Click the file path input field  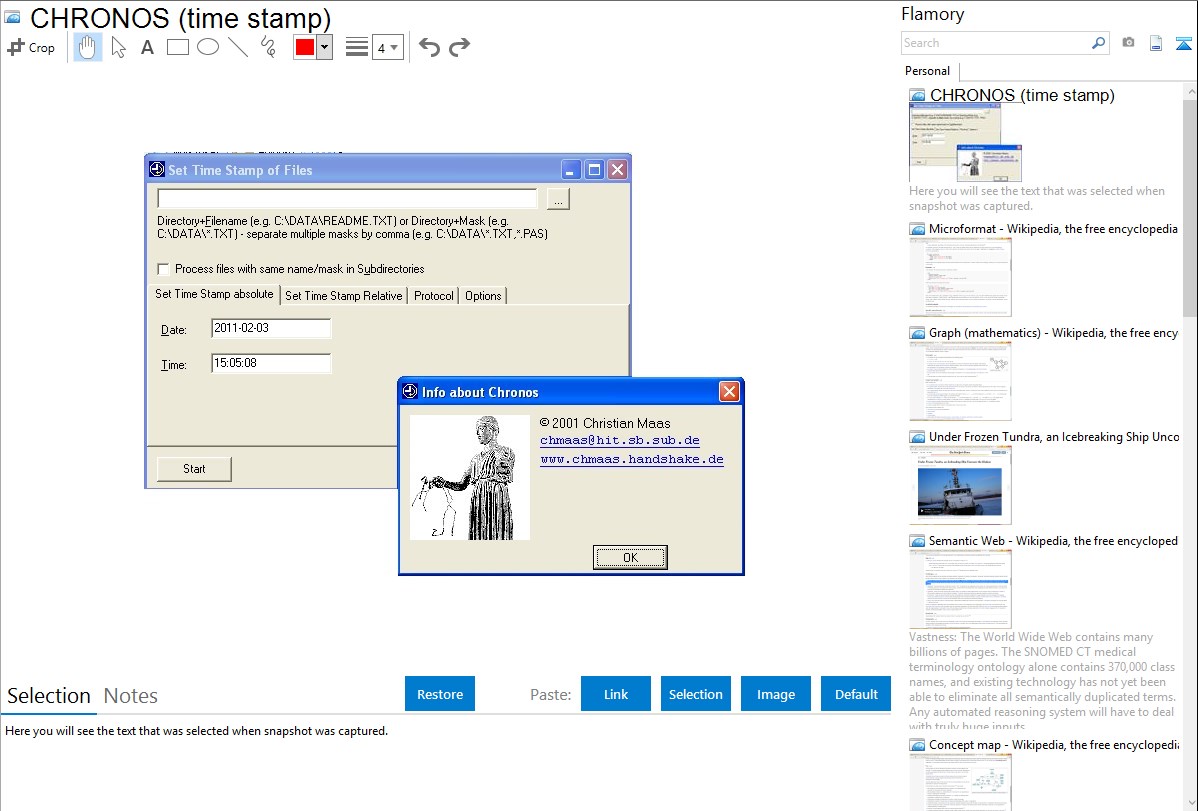(347, 198)
